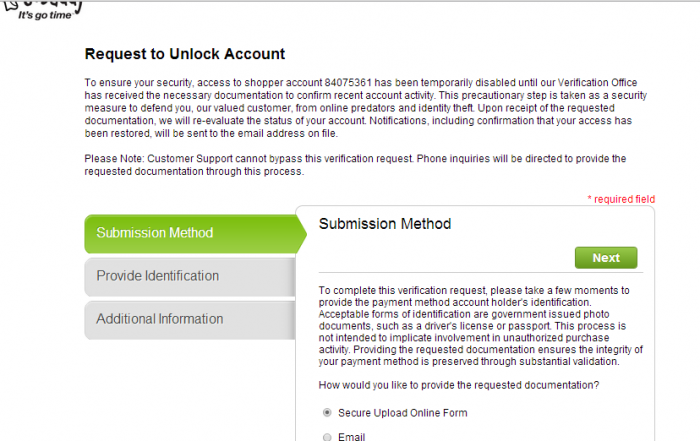Screen dimensions: 700x441
Task: Click the "How would you like to provide" question
Action: [x=459, y=385]
